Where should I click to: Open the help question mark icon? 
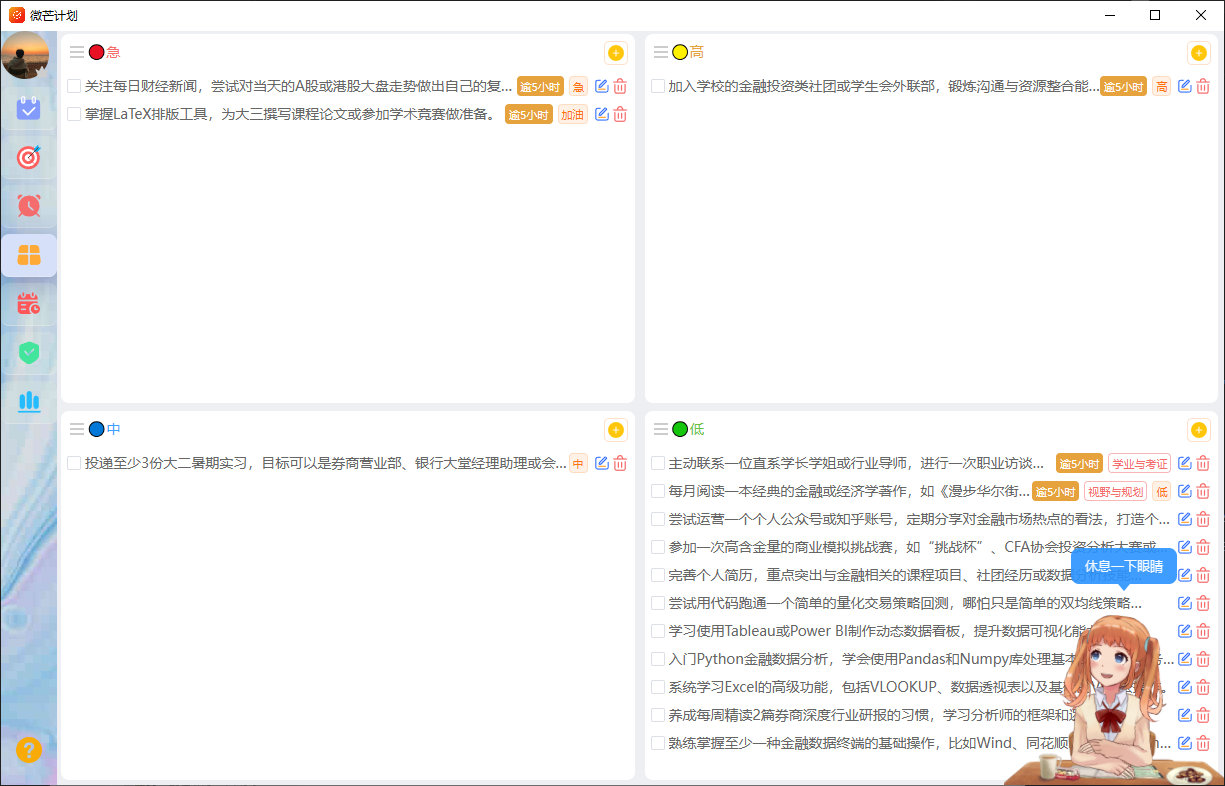pyautogui.click(x=29, y=750)
